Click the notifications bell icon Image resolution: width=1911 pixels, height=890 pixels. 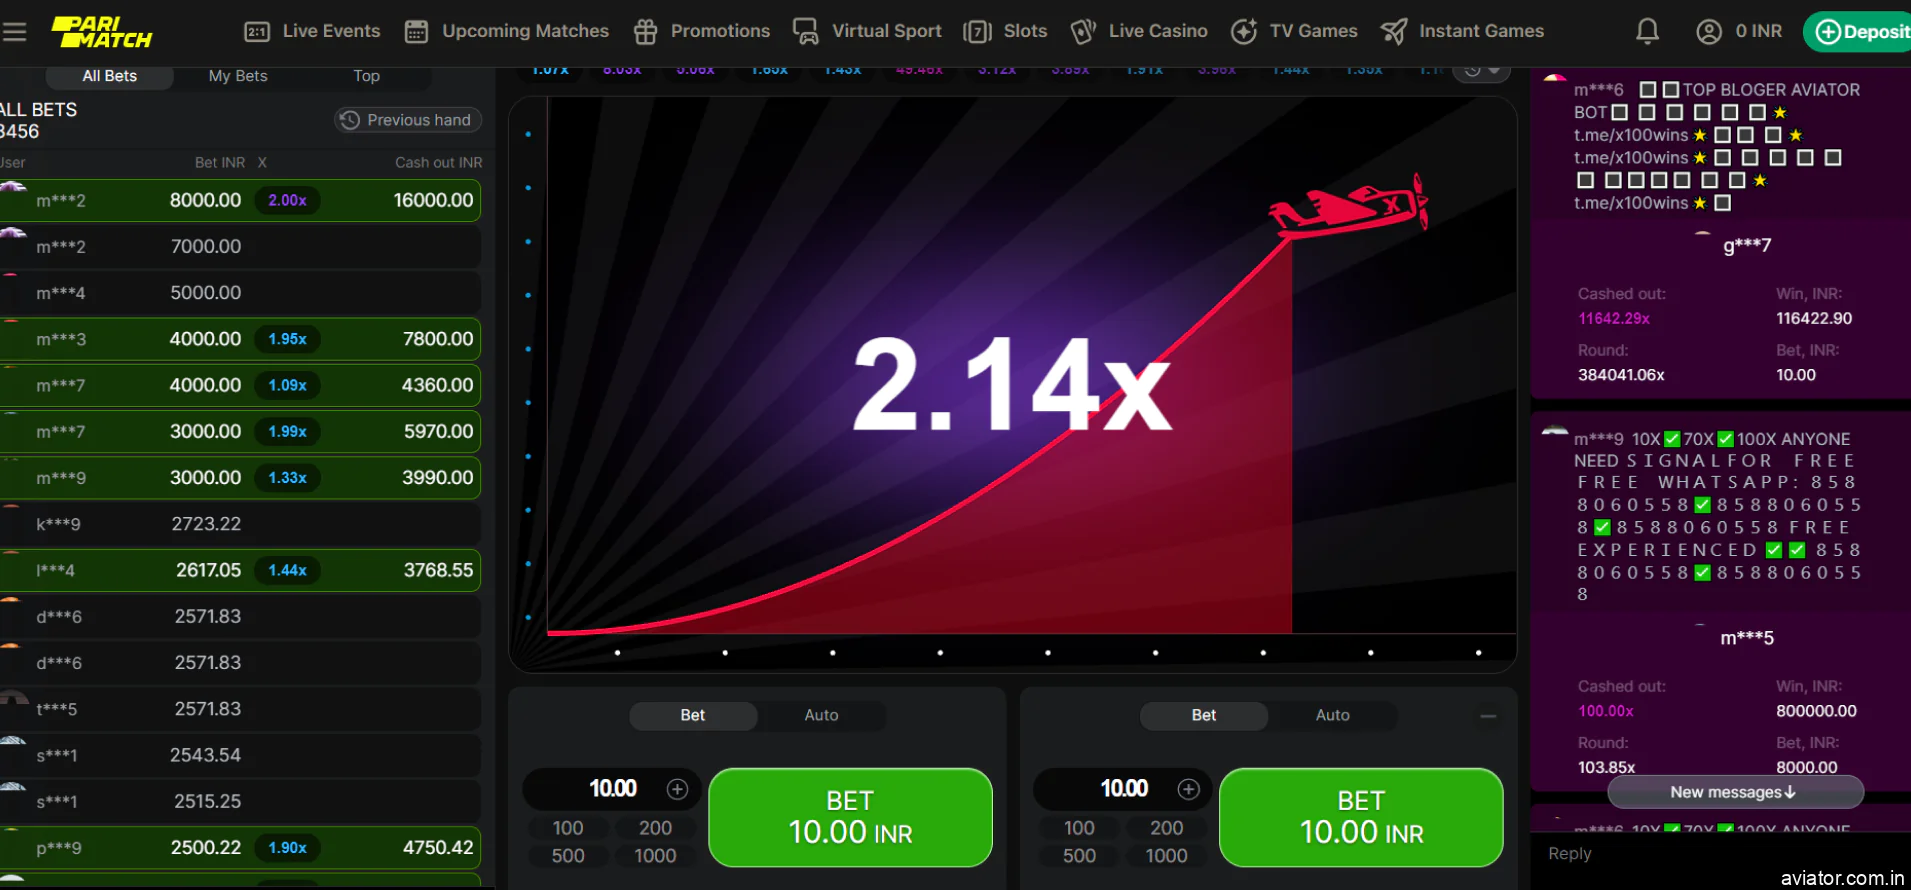click(1647, 31)
